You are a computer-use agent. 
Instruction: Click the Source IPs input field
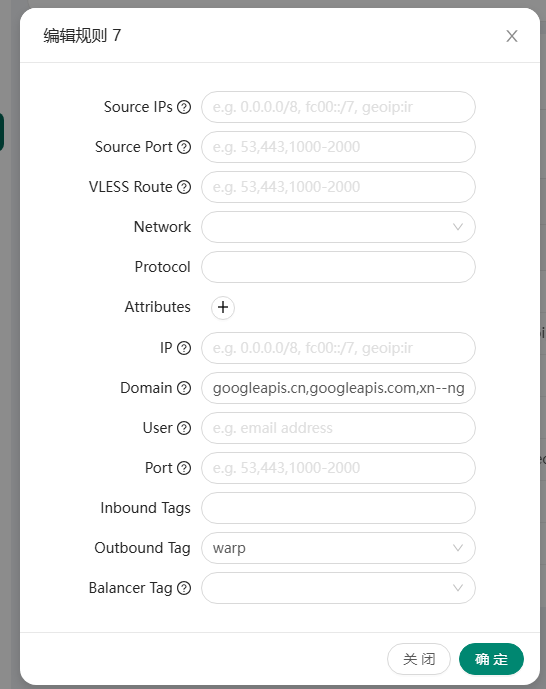coord(338,107)
